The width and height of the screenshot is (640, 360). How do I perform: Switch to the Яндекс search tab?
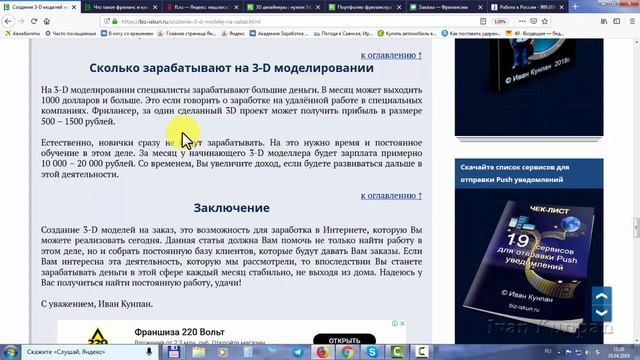202,7
